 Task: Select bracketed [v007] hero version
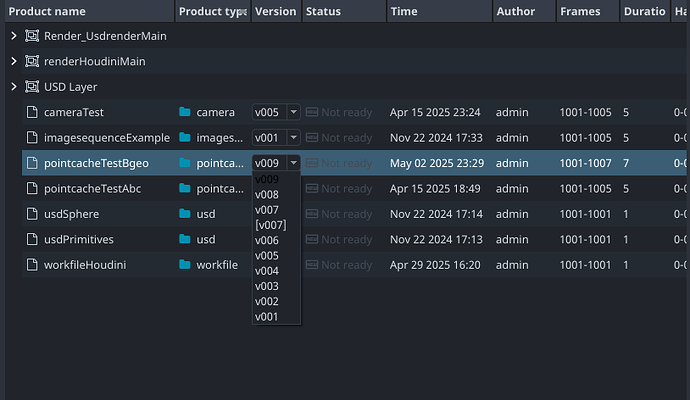276,225
